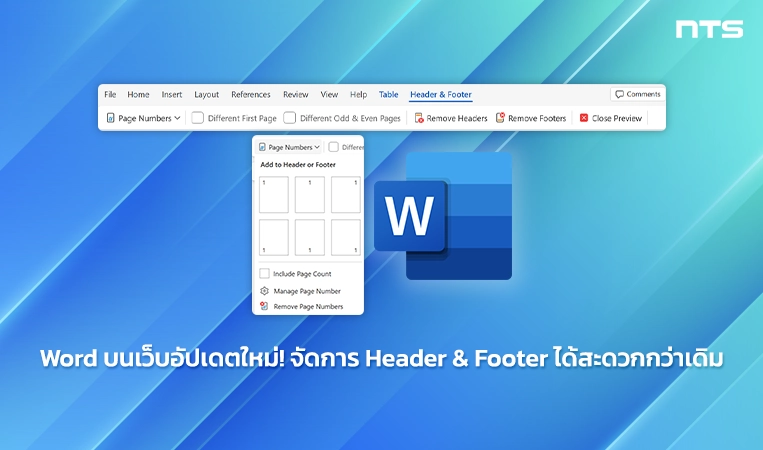The height and width of the screenshot is (450, 763).
Task: Click the red Close Preview icon
Action: click(584, 118)
